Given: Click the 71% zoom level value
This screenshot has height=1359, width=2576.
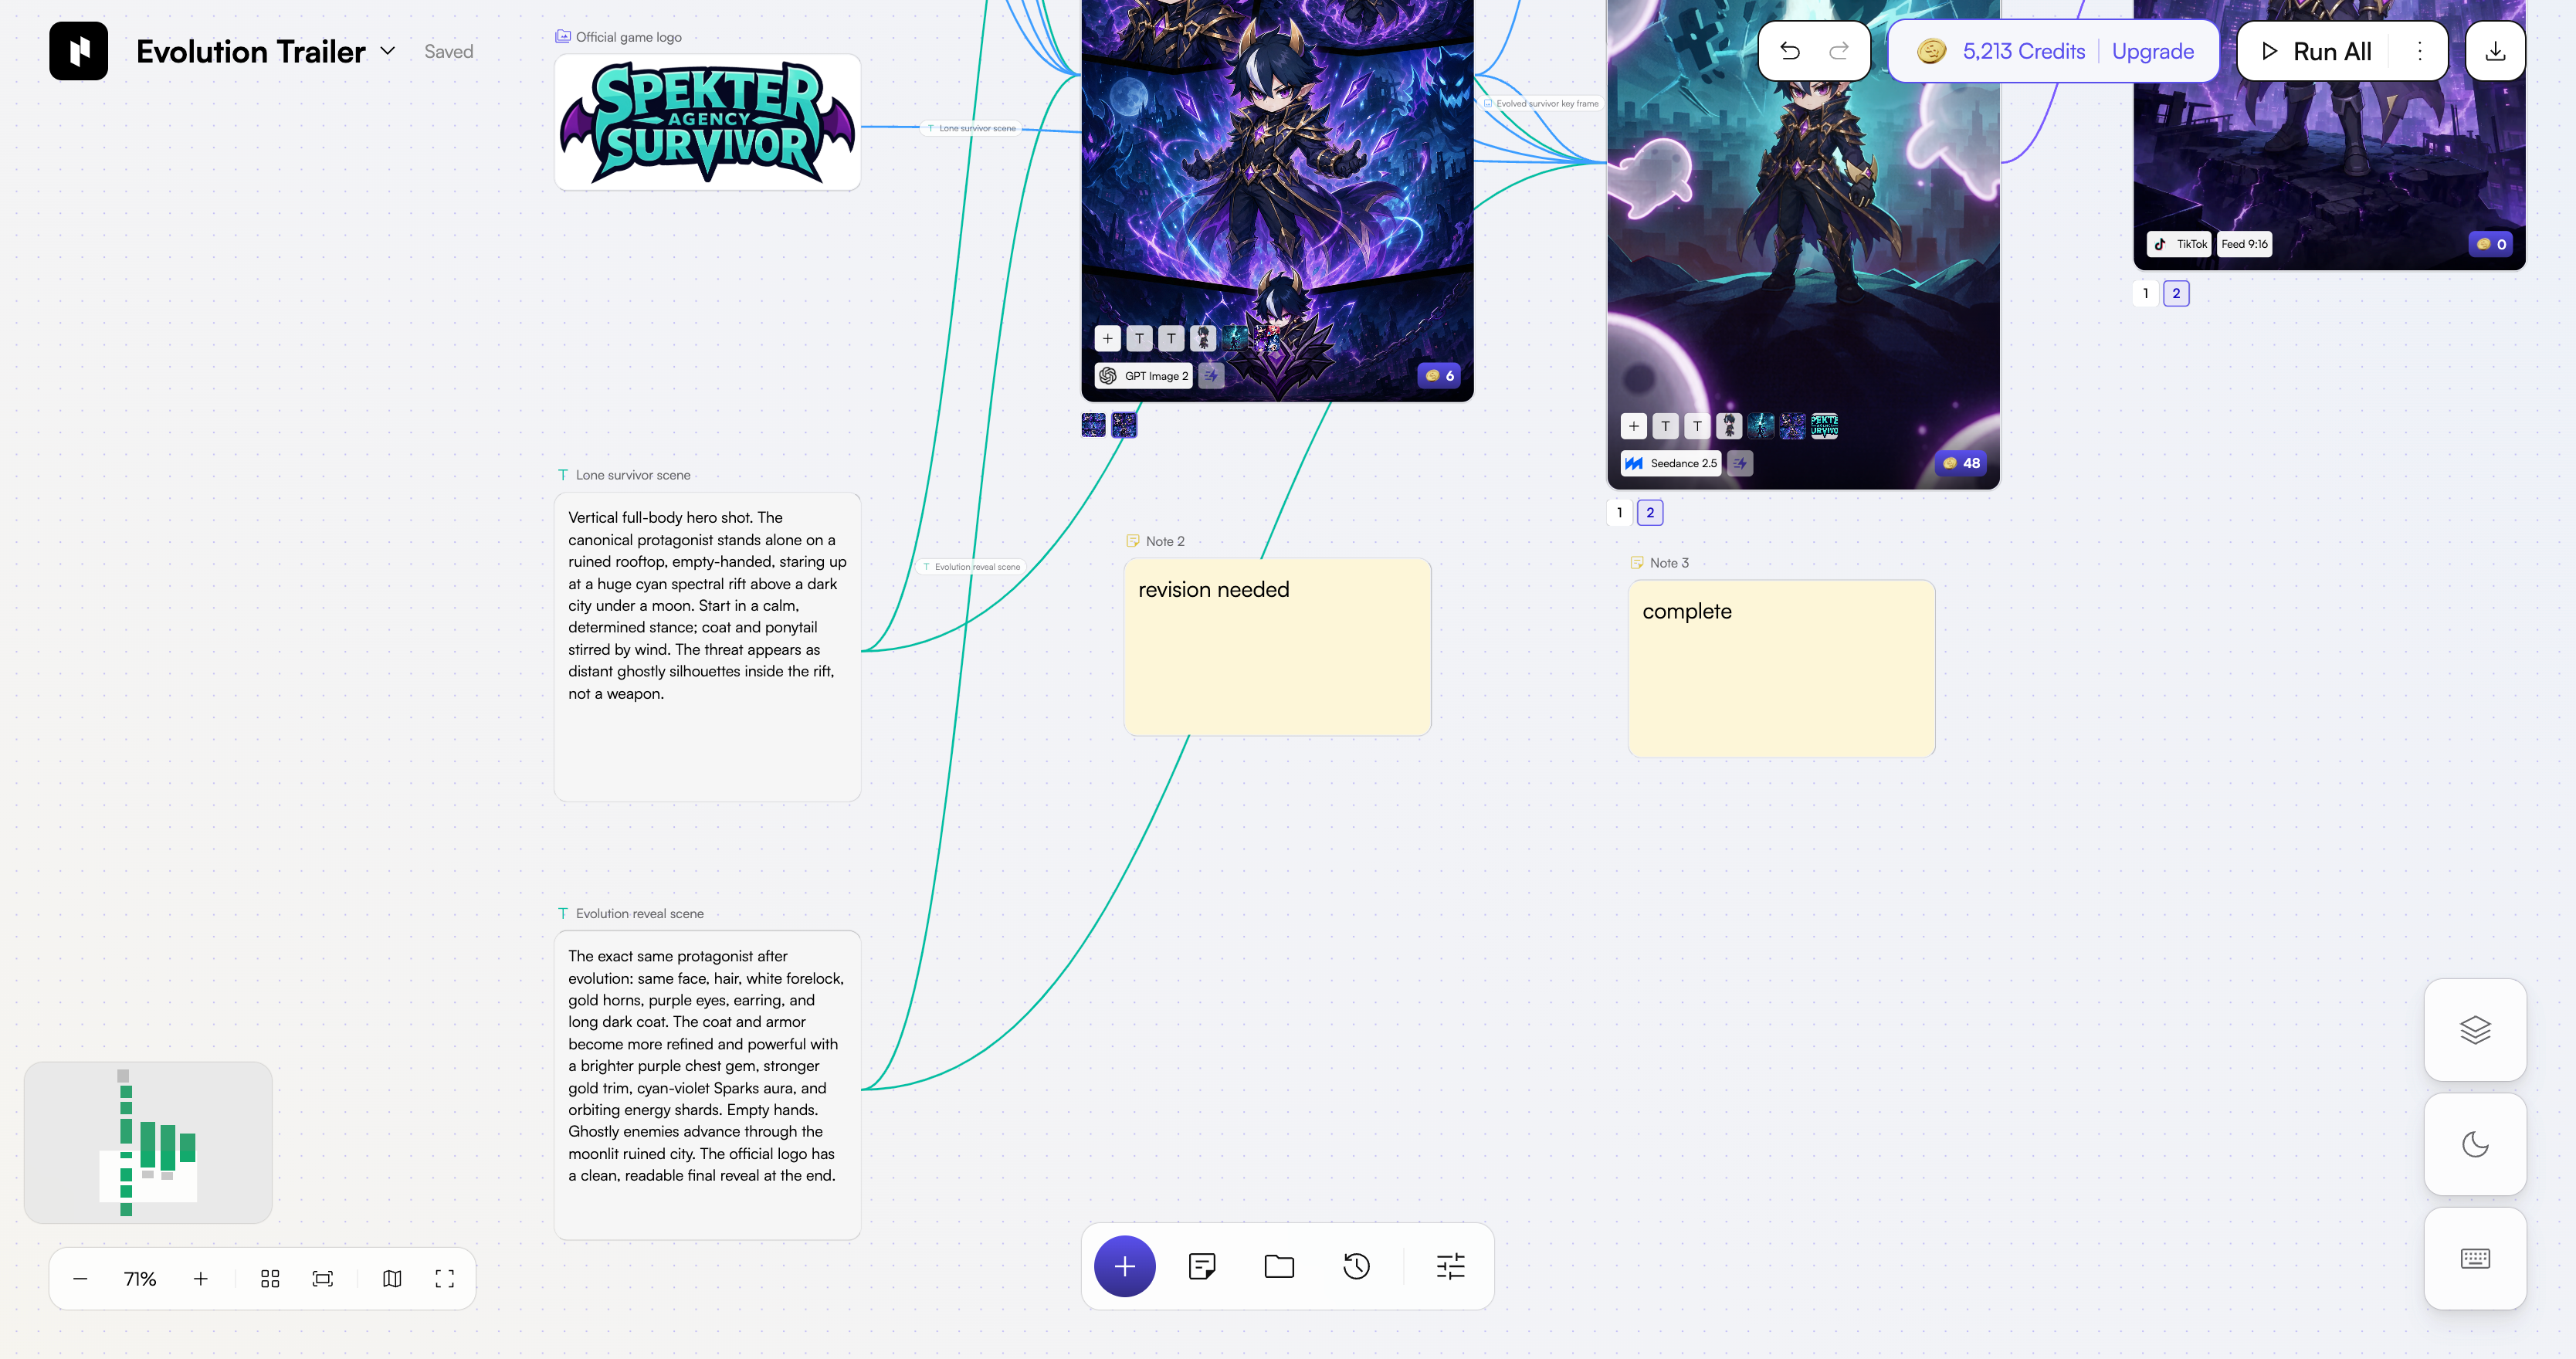Looking at the screenshot, I should pos(140,1278).
